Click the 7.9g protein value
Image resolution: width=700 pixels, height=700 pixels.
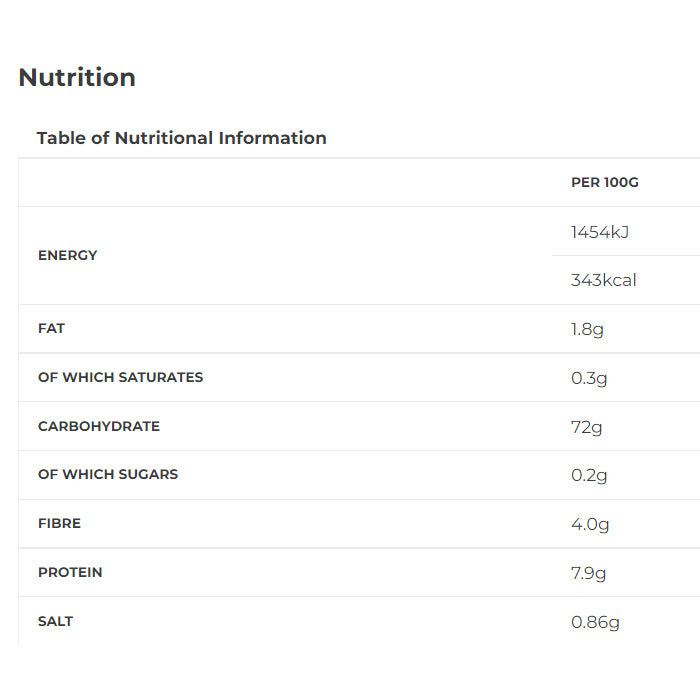[x=588, y=573]
